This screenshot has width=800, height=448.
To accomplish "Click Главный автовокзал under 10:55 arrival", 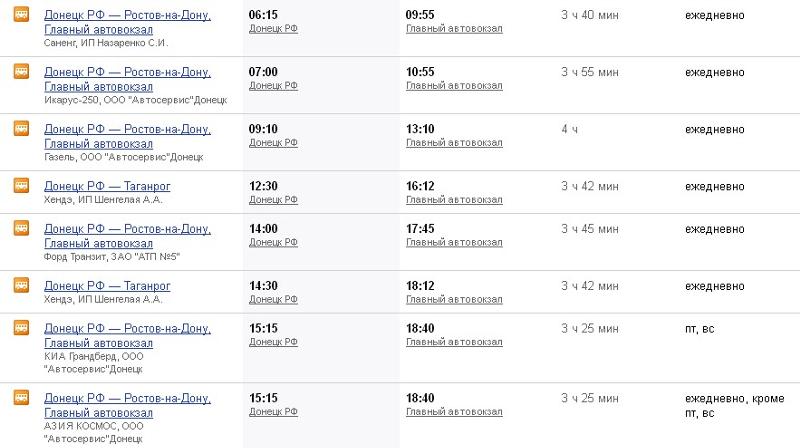I will 454,86.
